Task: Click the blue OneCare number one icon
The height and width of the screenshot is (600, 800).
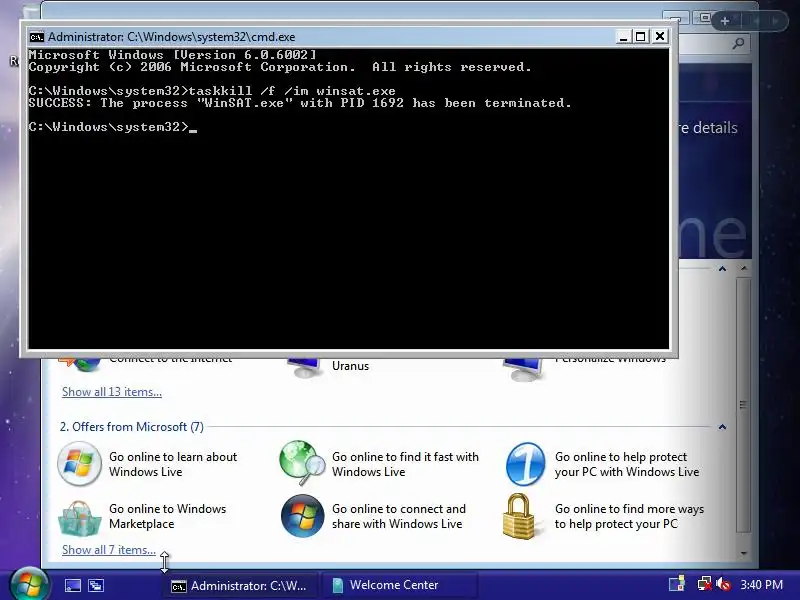Action: 525,464
